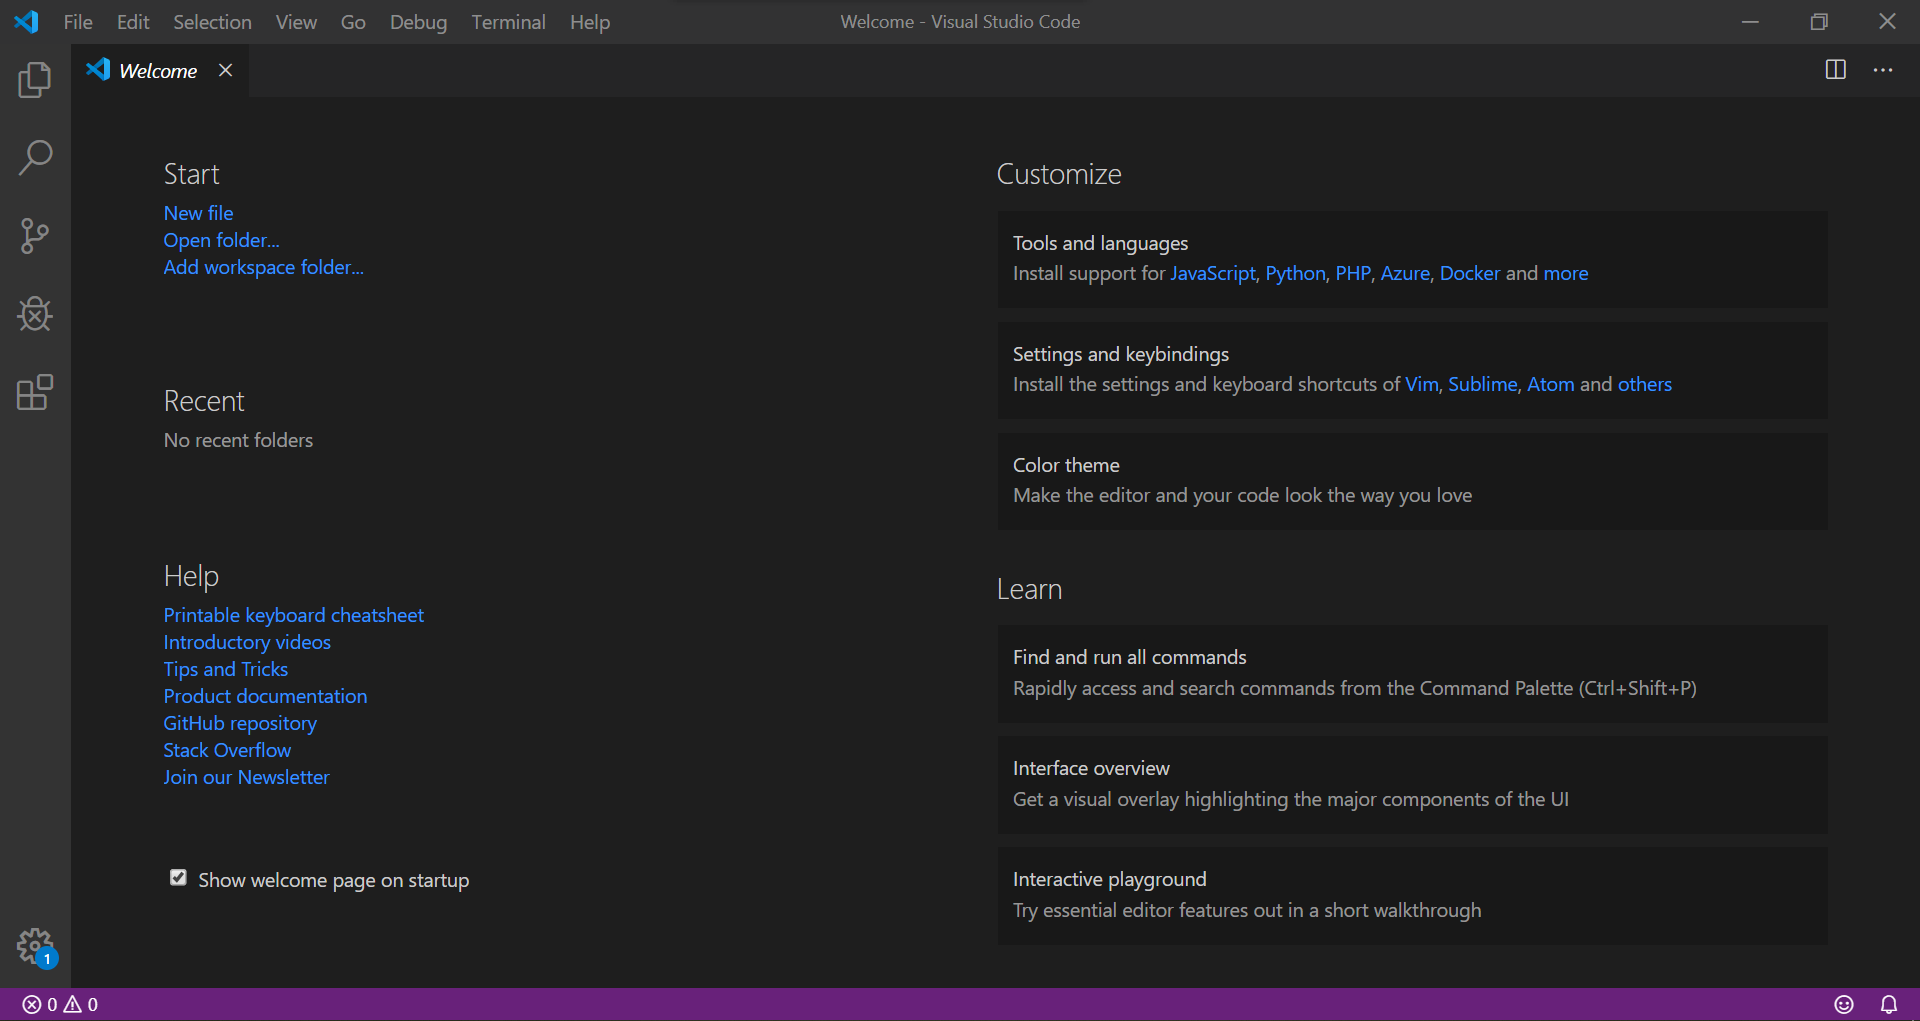1920x1021 pixels.
Task: Select the Debug icon
Action: (x=35, y=314)
